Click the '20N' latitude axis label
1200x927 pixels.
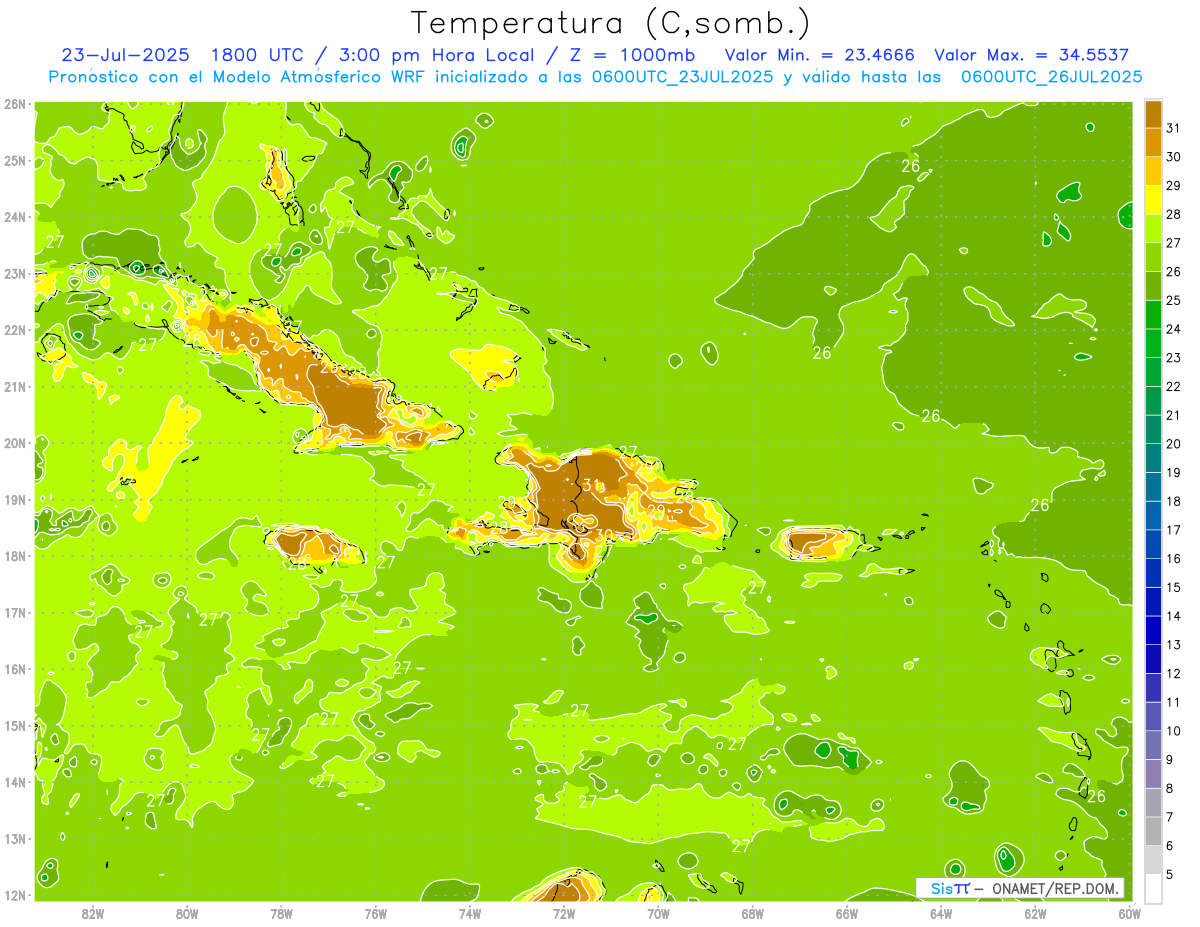[x=15, y=443]
